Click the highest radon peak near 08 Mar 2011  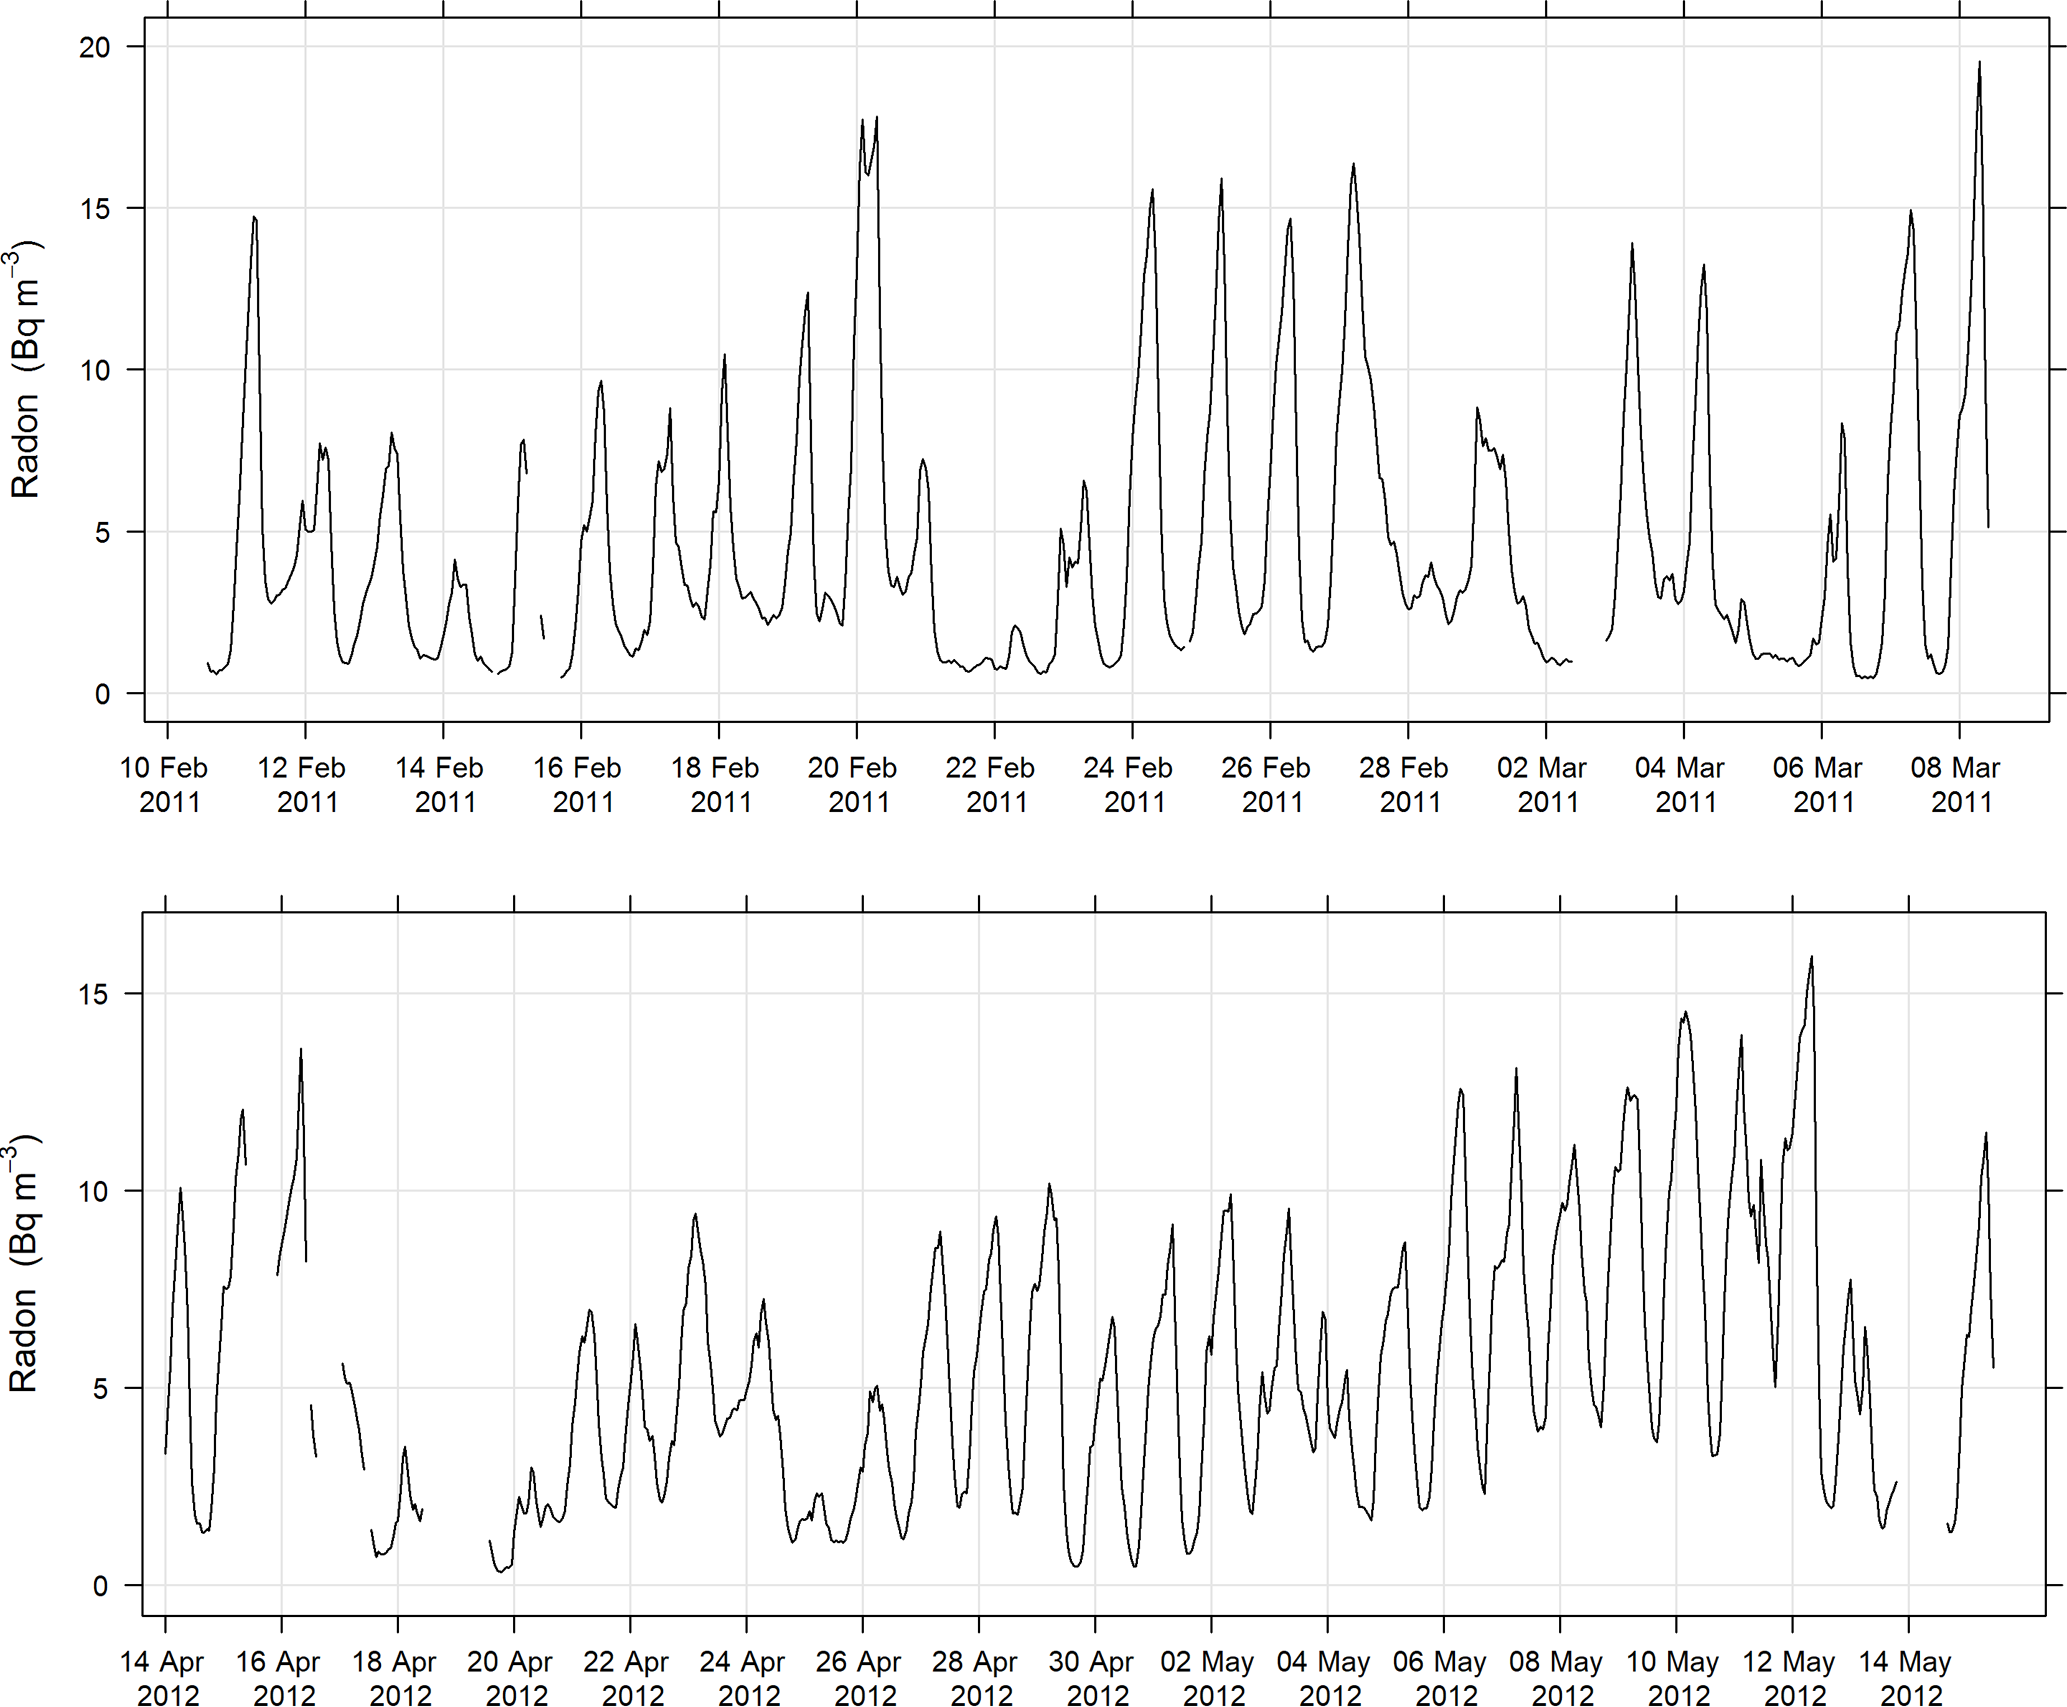1979,64
